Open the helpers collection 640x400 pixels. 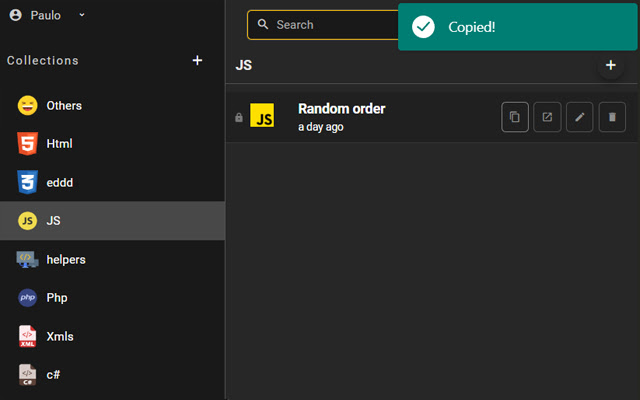click(x=65, y=259)
